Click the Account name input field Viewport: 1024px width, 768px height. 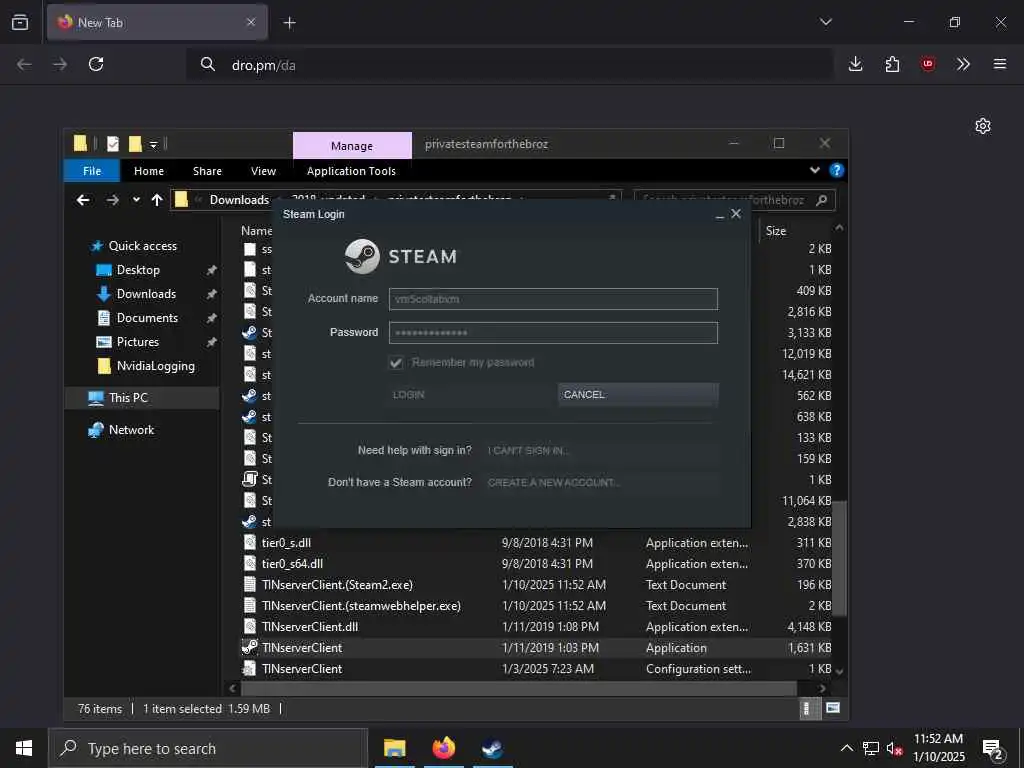coord(553,299)
